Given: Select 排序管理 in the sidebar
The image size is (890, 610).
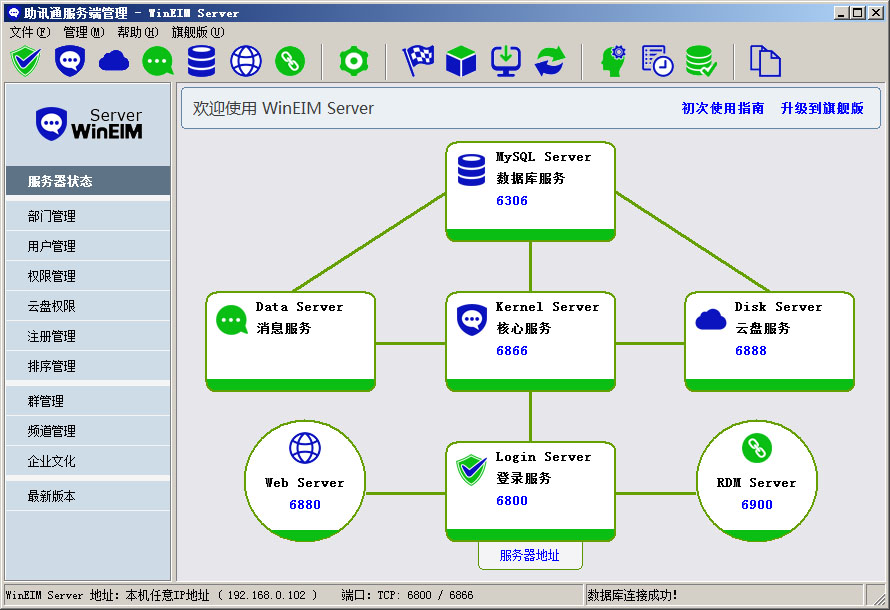Looking at the screenshot, I should [x=88, y=367].
